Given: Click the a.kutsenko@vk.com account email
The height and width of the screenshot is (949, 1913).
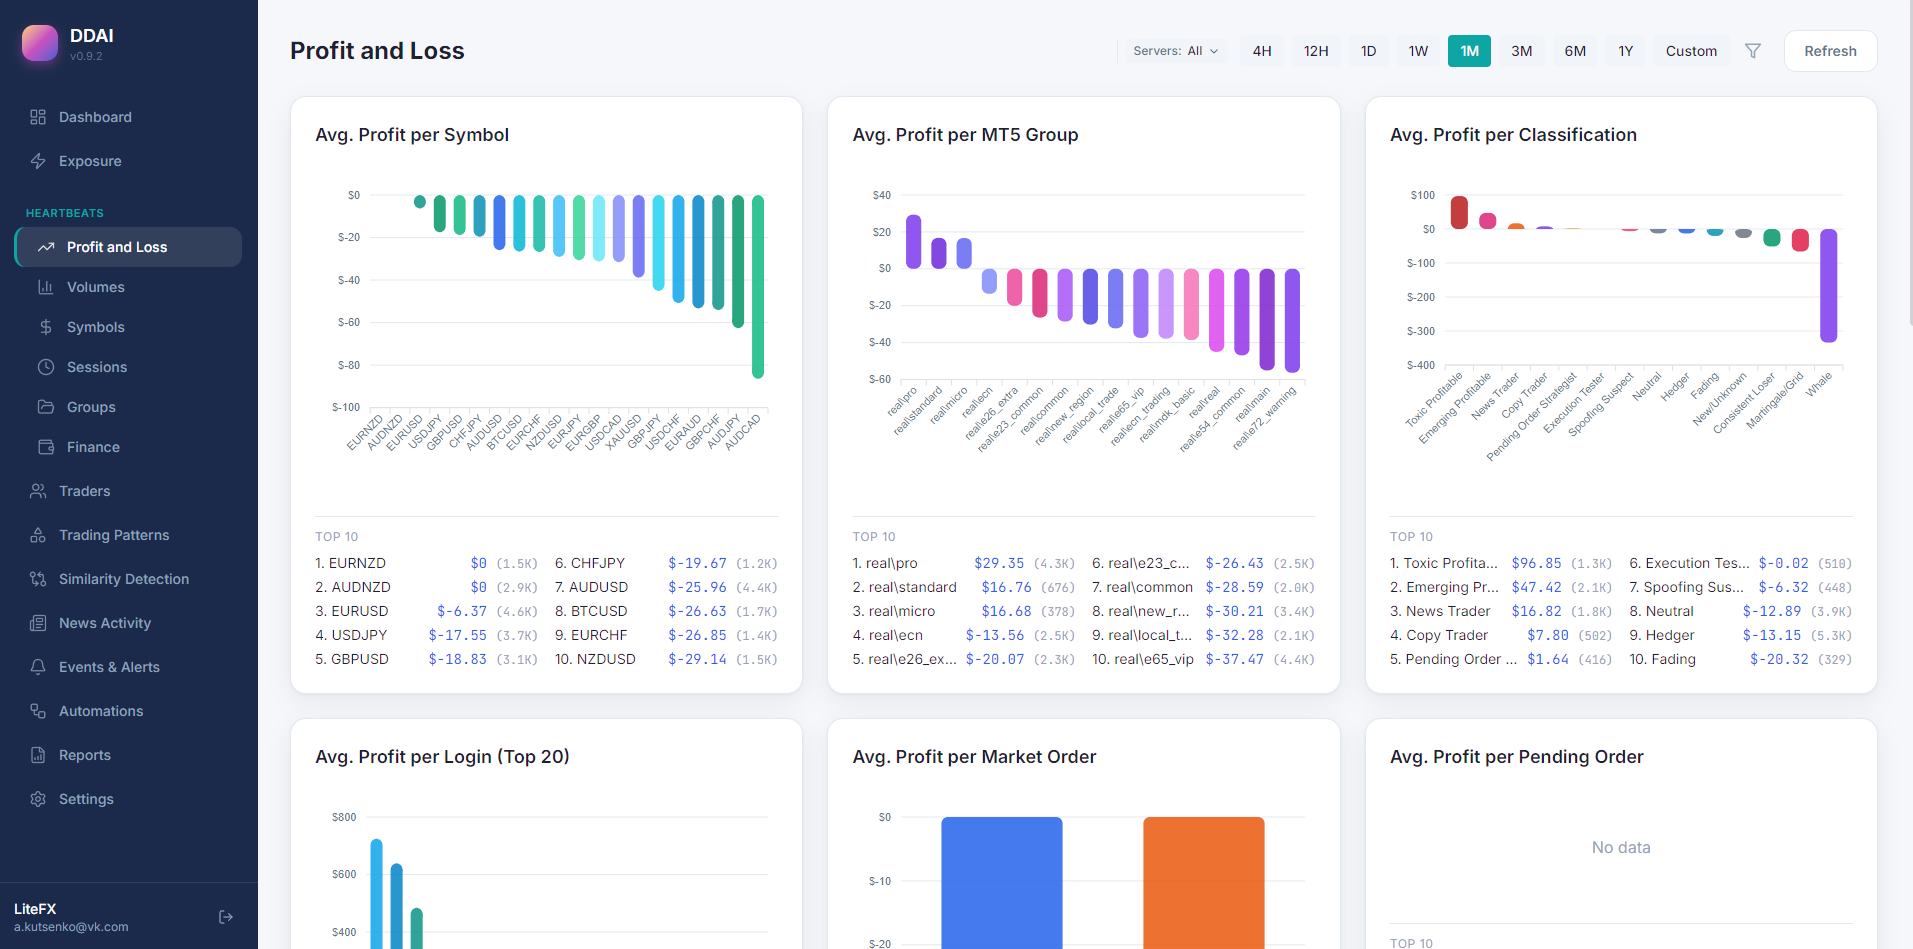Looking at the screenshot, I should 71,927.
